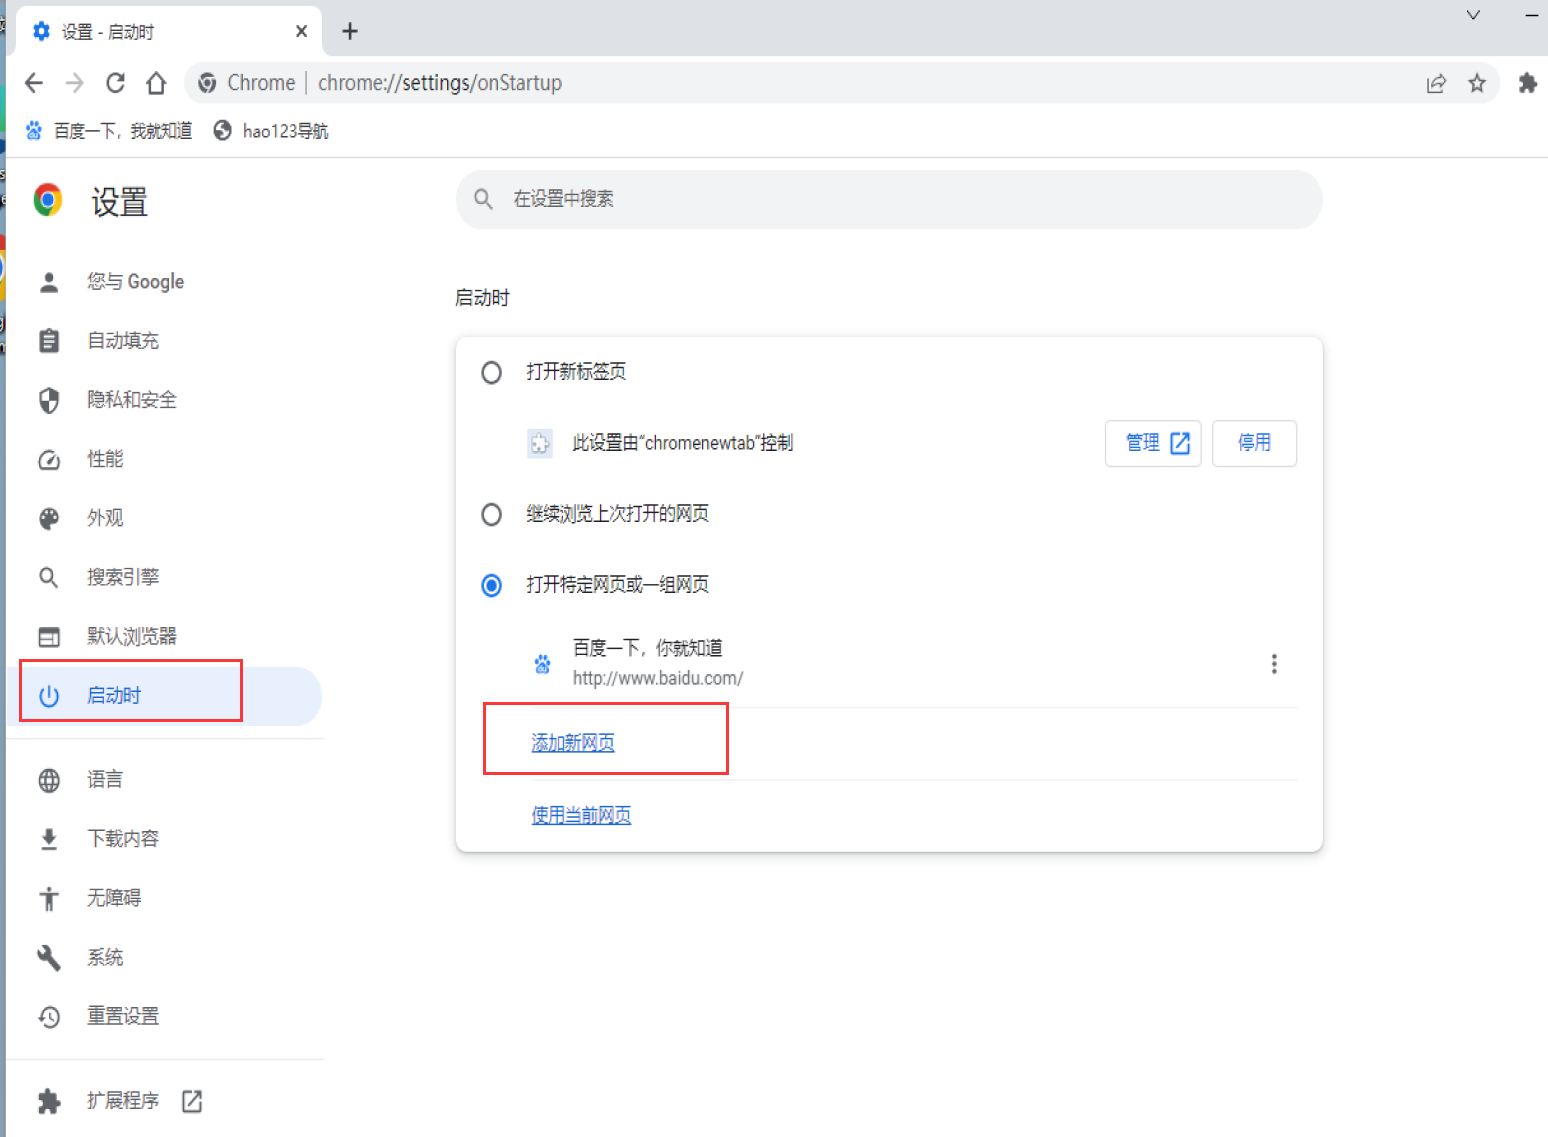Viewport: 1548px width, 1137px height.
Task: Open the extensions puzzle icon in toolbar
Action: coord(1527,83)
